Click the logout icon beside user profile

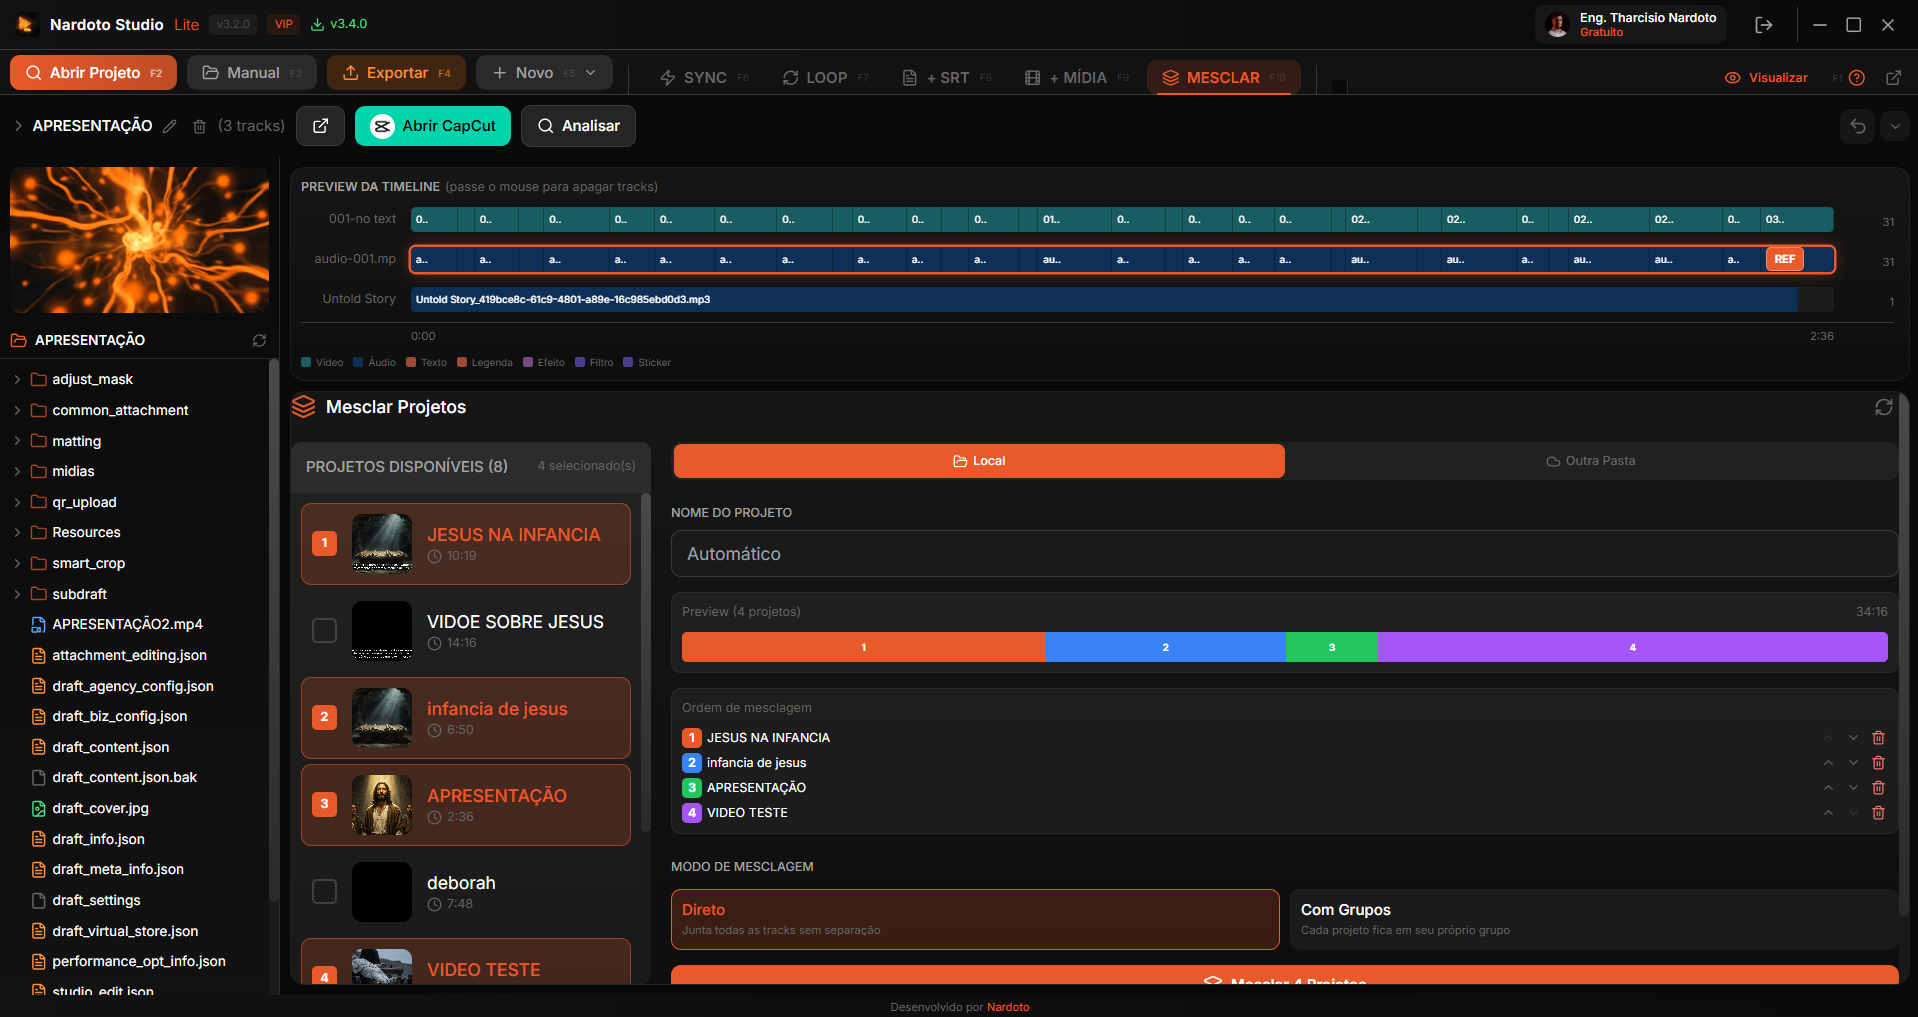pos(1763,25)
